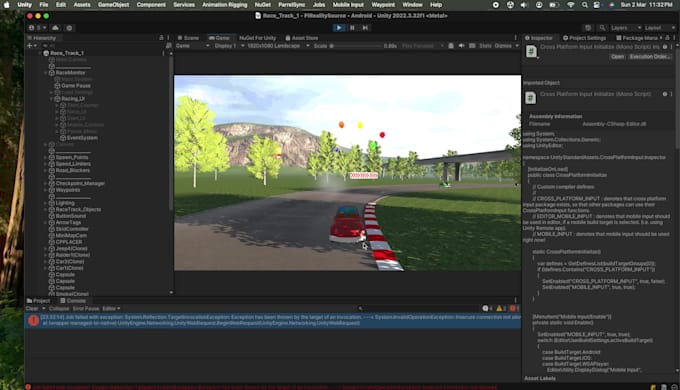680x390 pixels.
Task: Open the Asset Store tab
Action: point(301,38)
